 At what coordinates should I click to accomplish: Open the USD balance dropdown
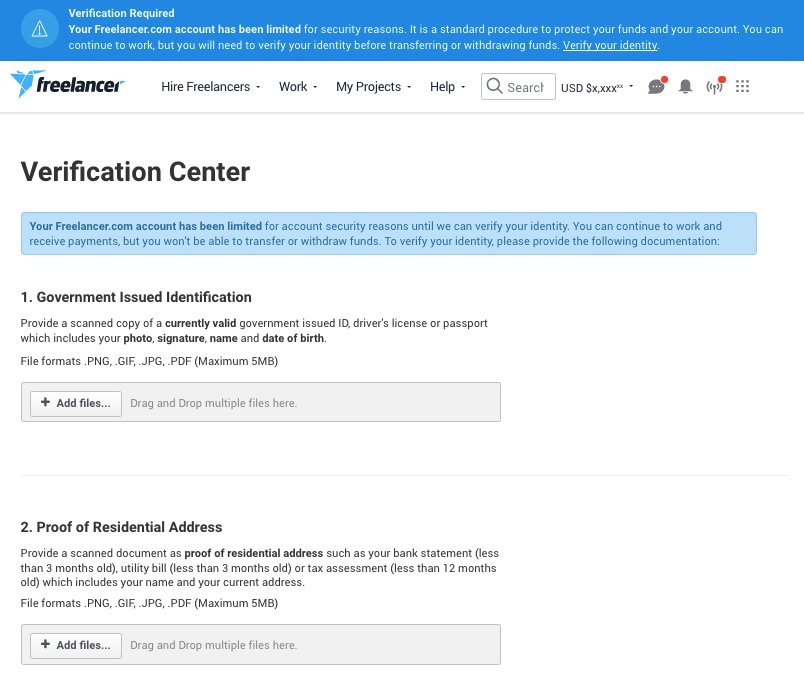(597, 88)
